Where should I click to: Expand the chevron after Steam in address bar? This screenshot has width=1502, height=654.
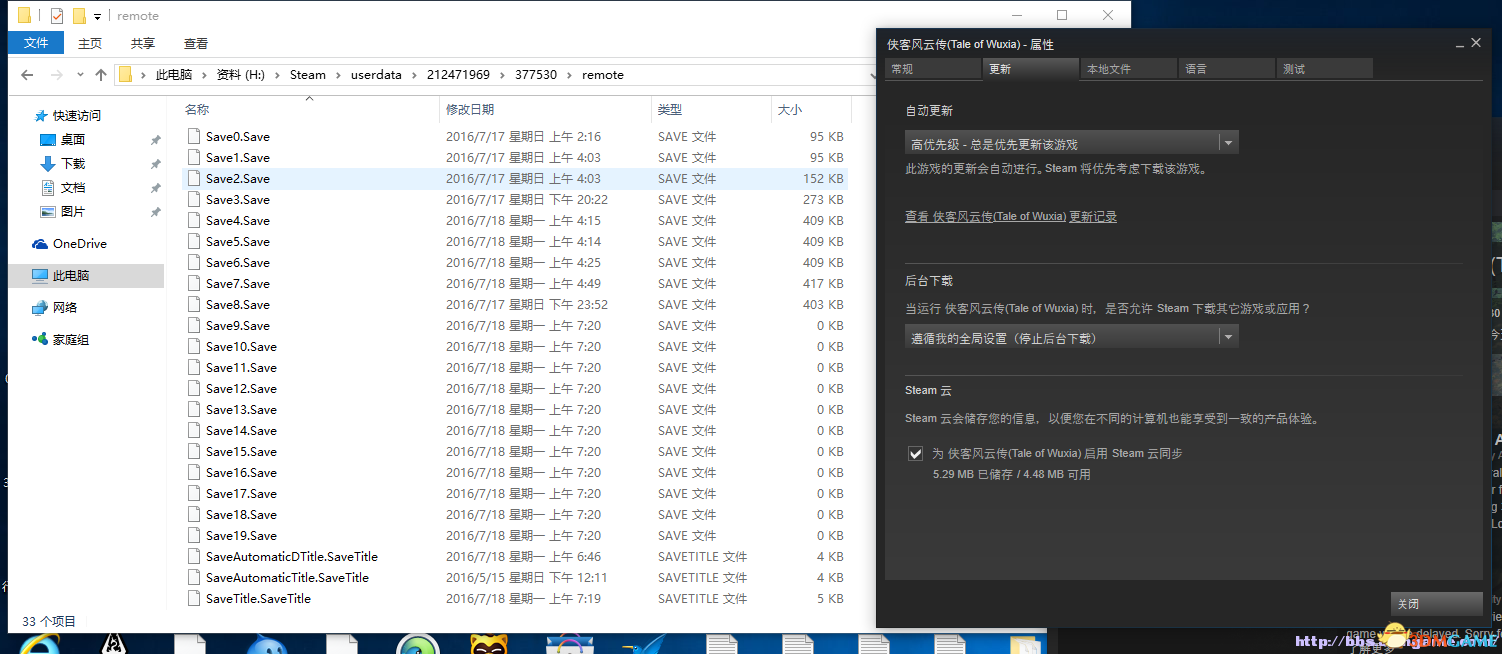click(x=338, y=75)
